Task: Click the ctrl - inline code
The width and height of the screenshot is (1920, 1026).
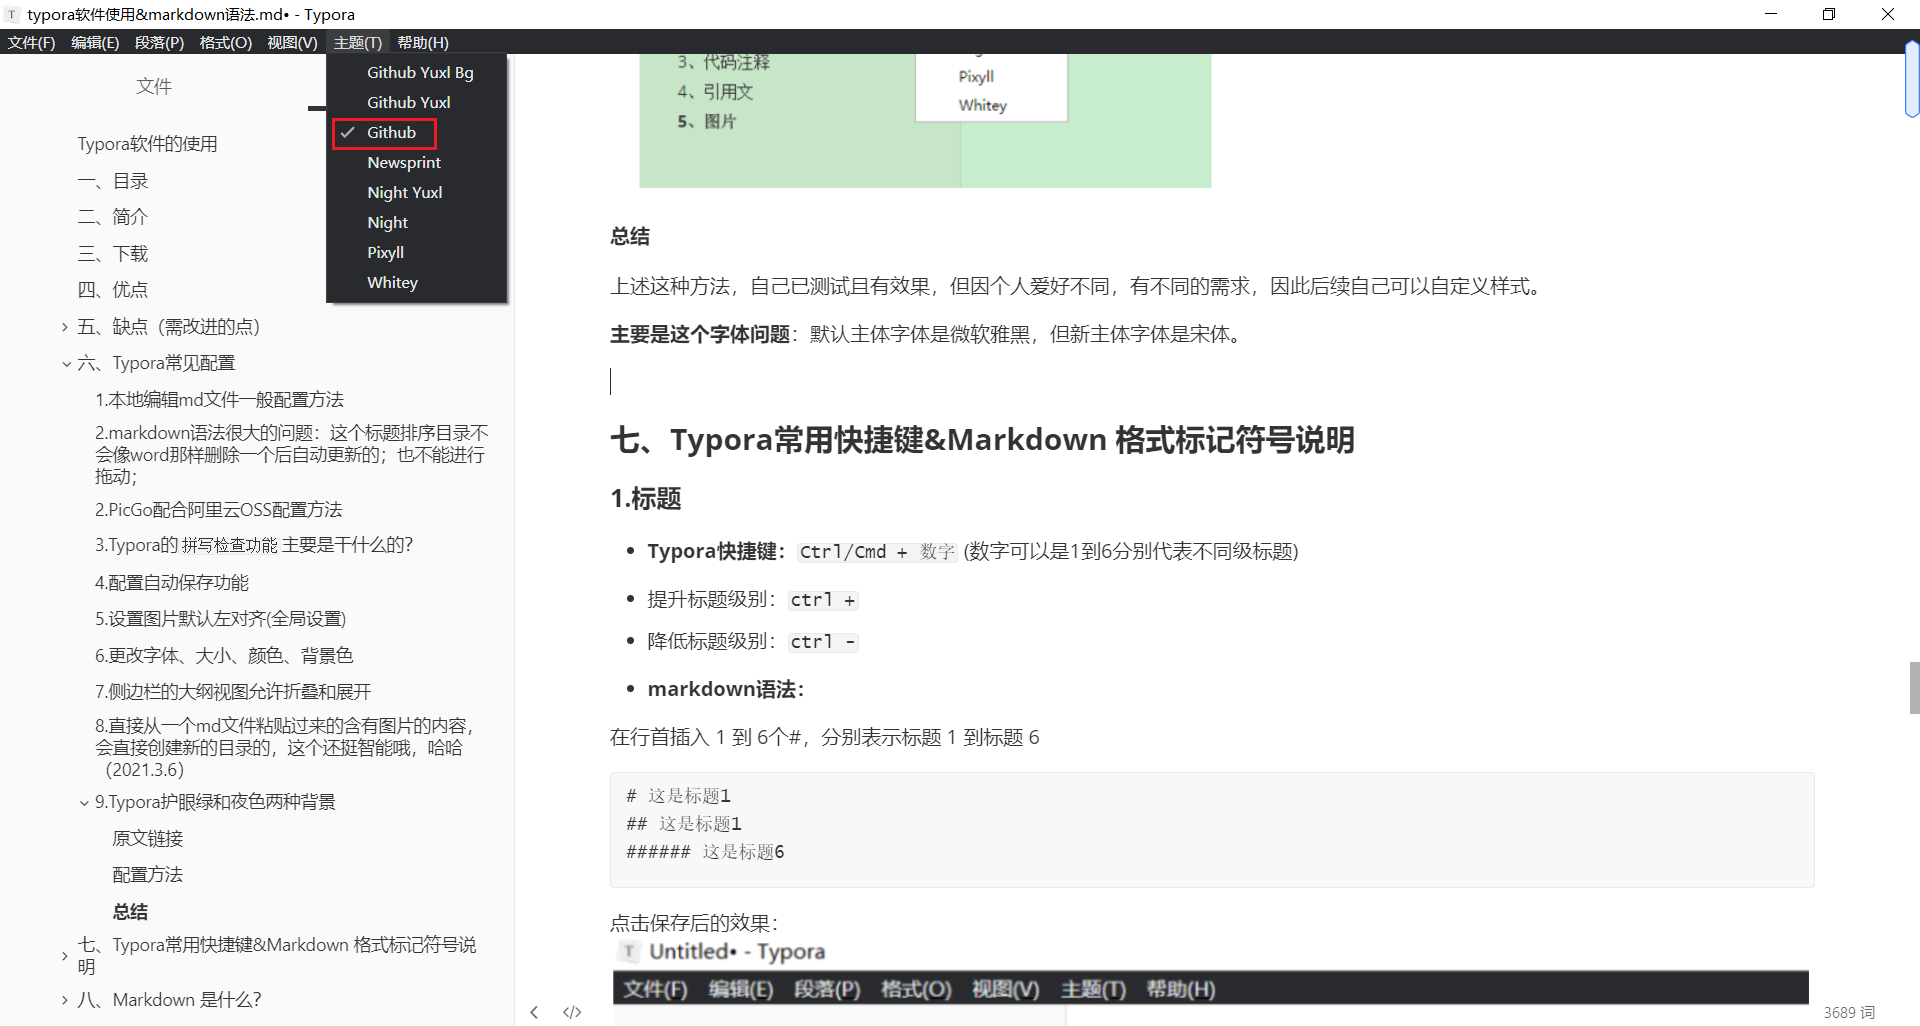Action: pyautogui.click(x=823, y=642)
